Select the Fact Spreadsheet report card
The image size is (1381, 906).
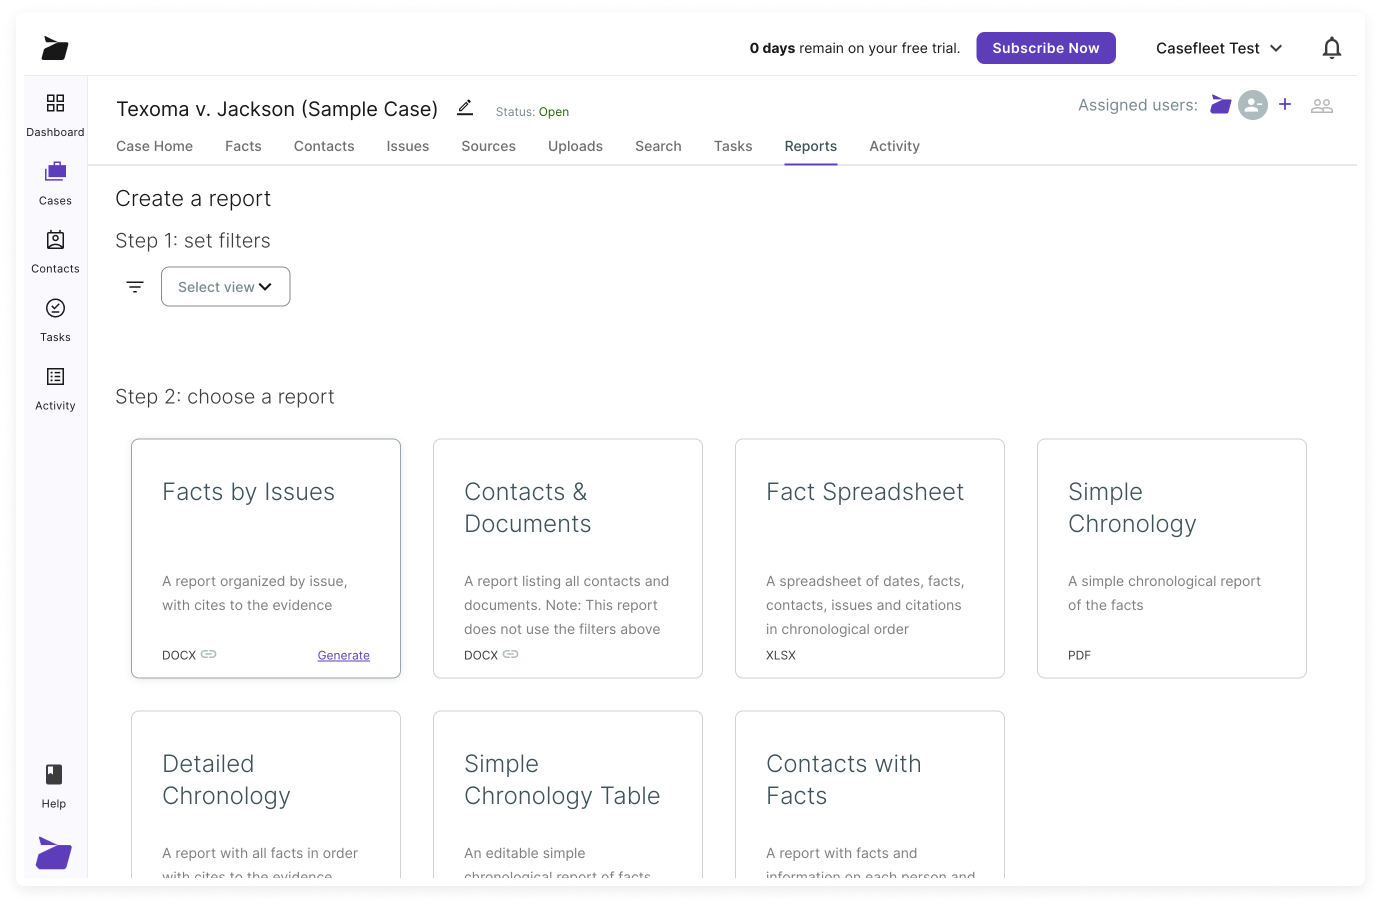[869, 558]
